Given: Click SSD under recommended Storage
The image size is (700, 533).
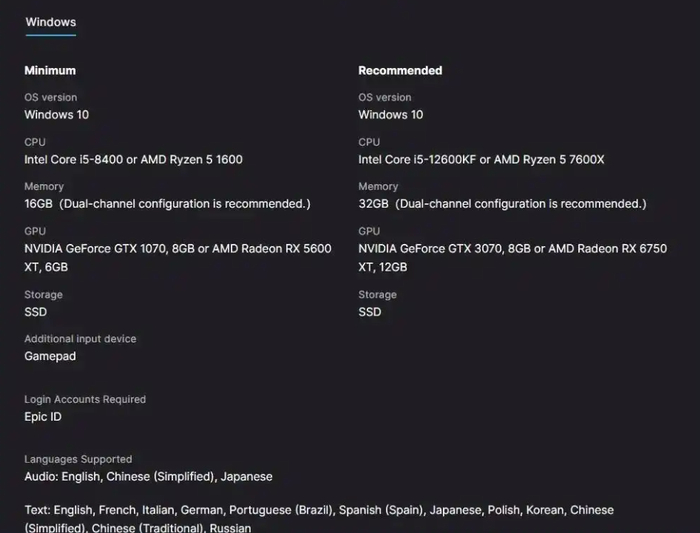Looking at the screenshot, I should [370, 312].
